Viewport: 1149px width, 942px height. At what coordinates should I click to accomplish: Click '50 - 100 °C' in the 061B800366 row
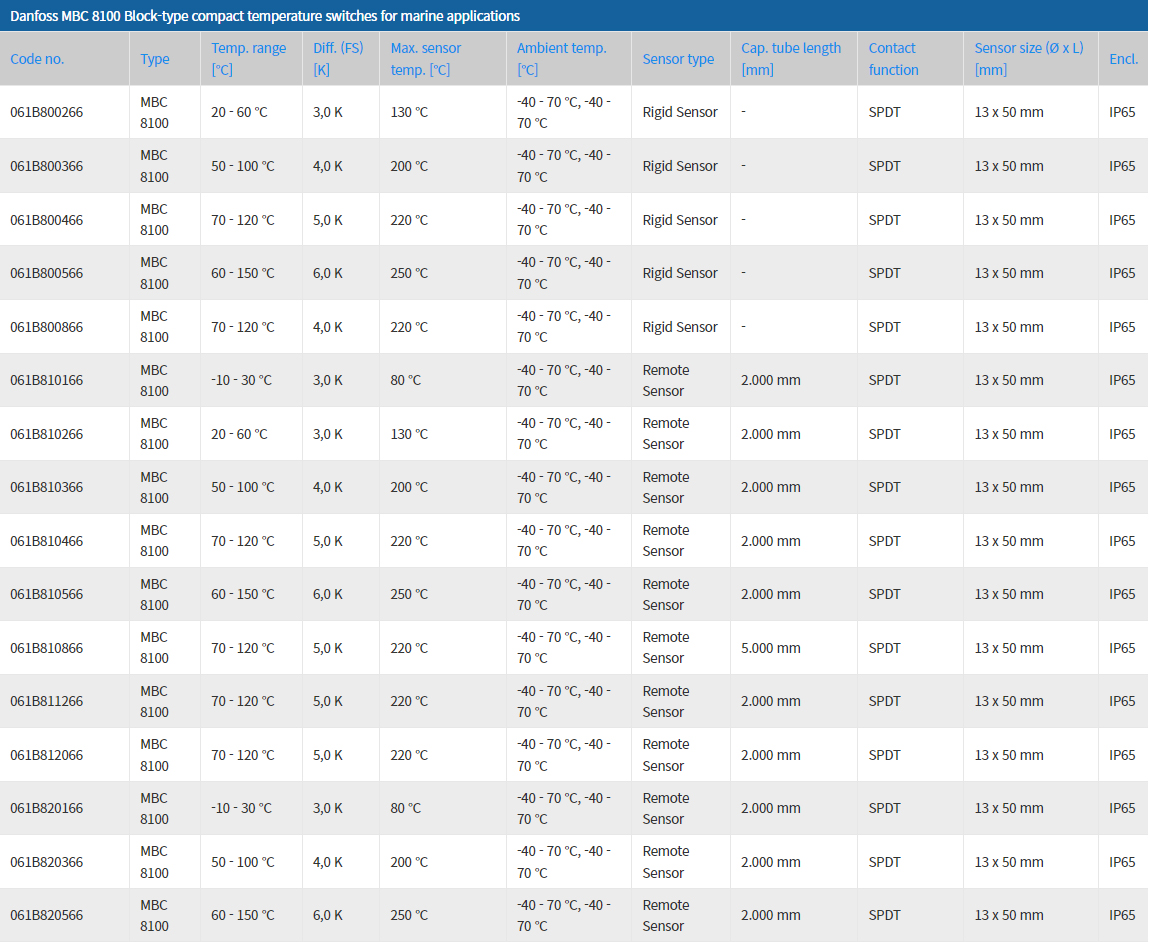pyautogui.click(x=243, y=166)
